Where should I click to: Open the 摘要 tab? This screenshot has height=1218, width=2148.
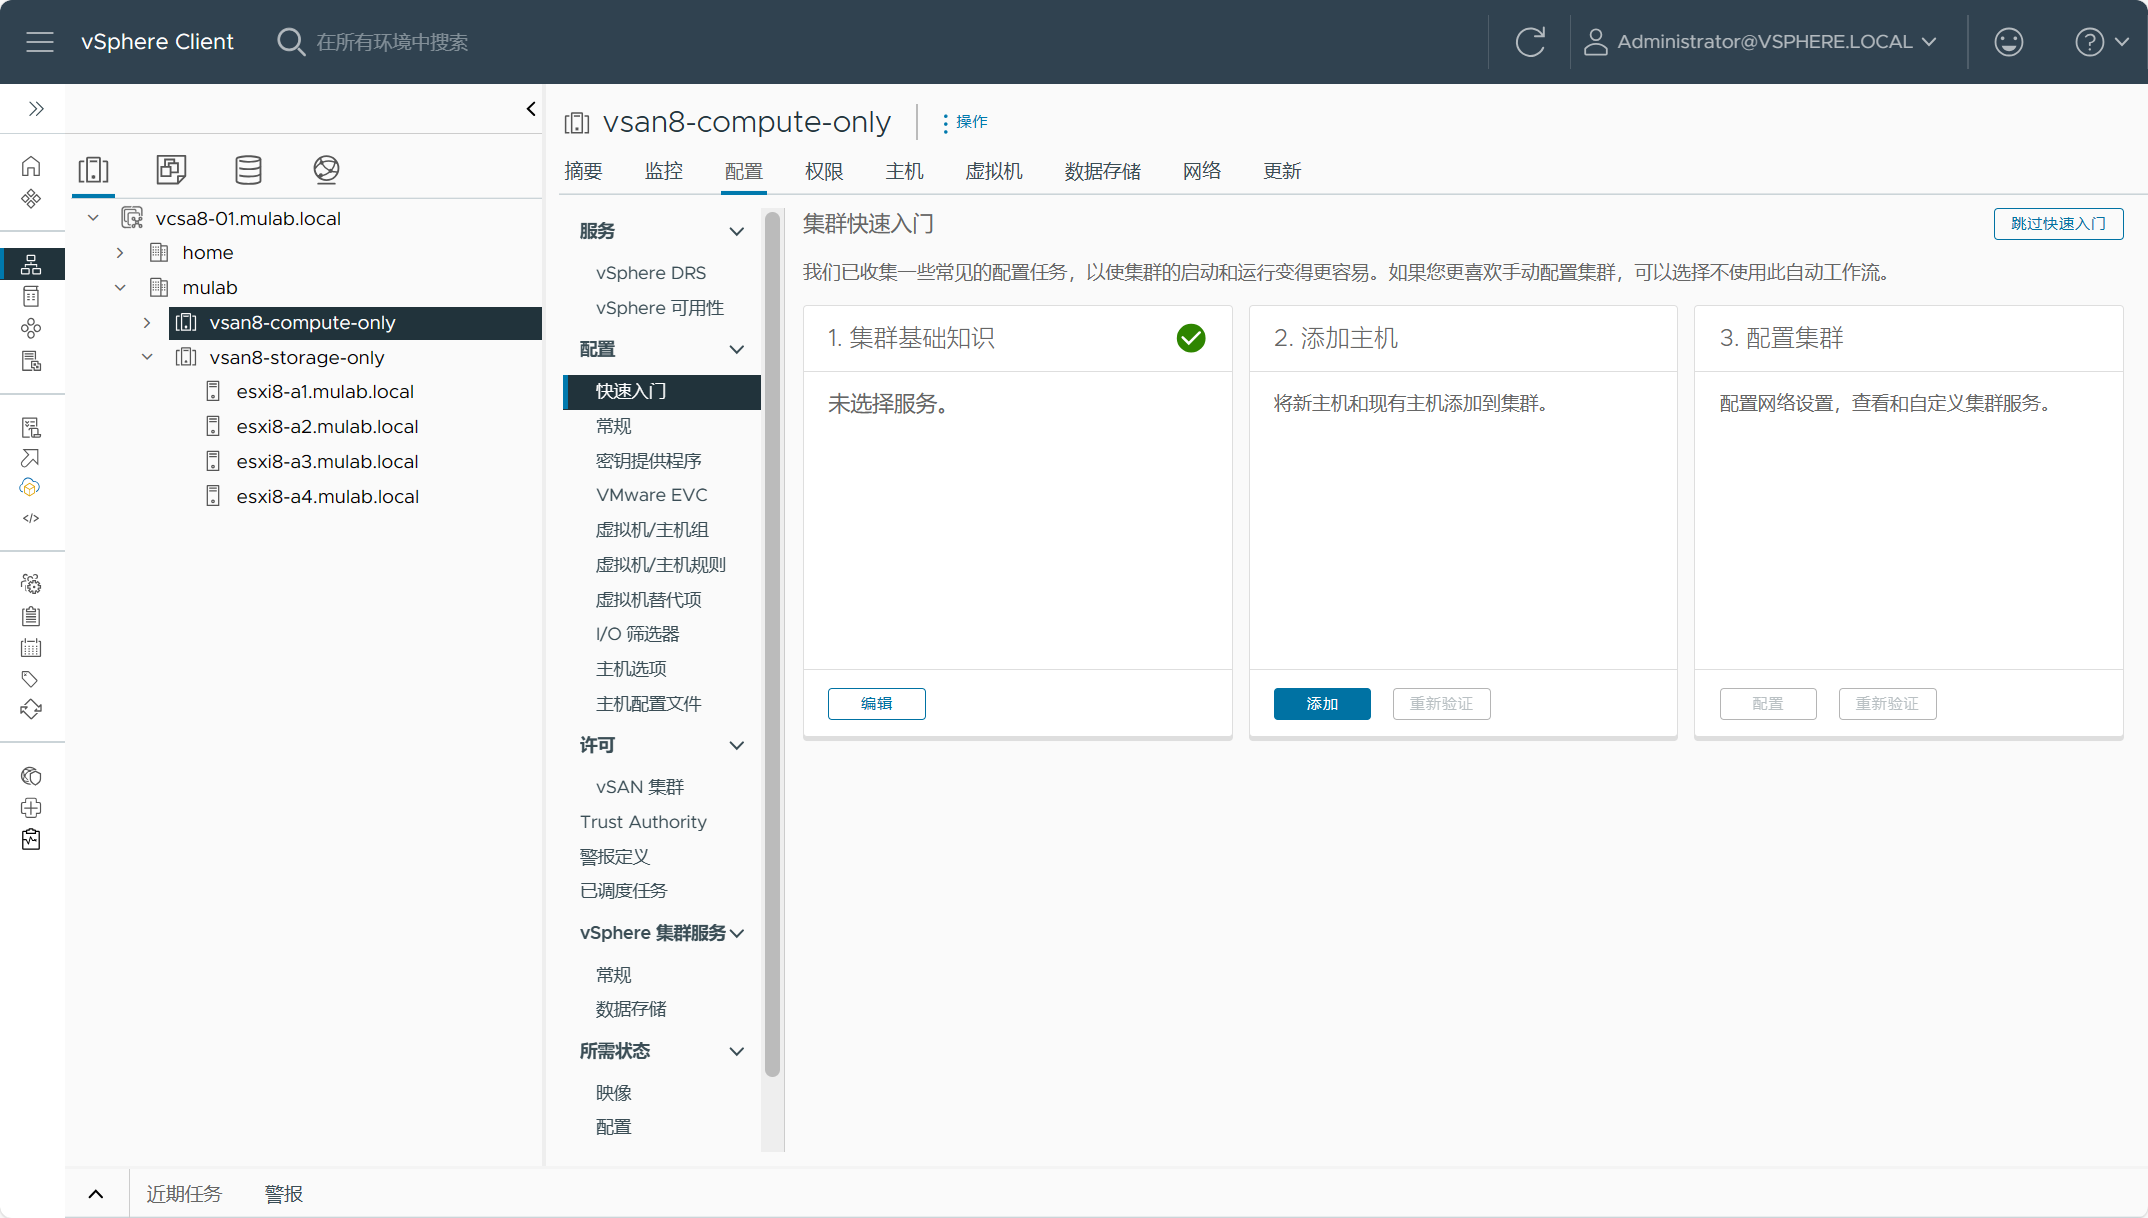click(583, 171)
